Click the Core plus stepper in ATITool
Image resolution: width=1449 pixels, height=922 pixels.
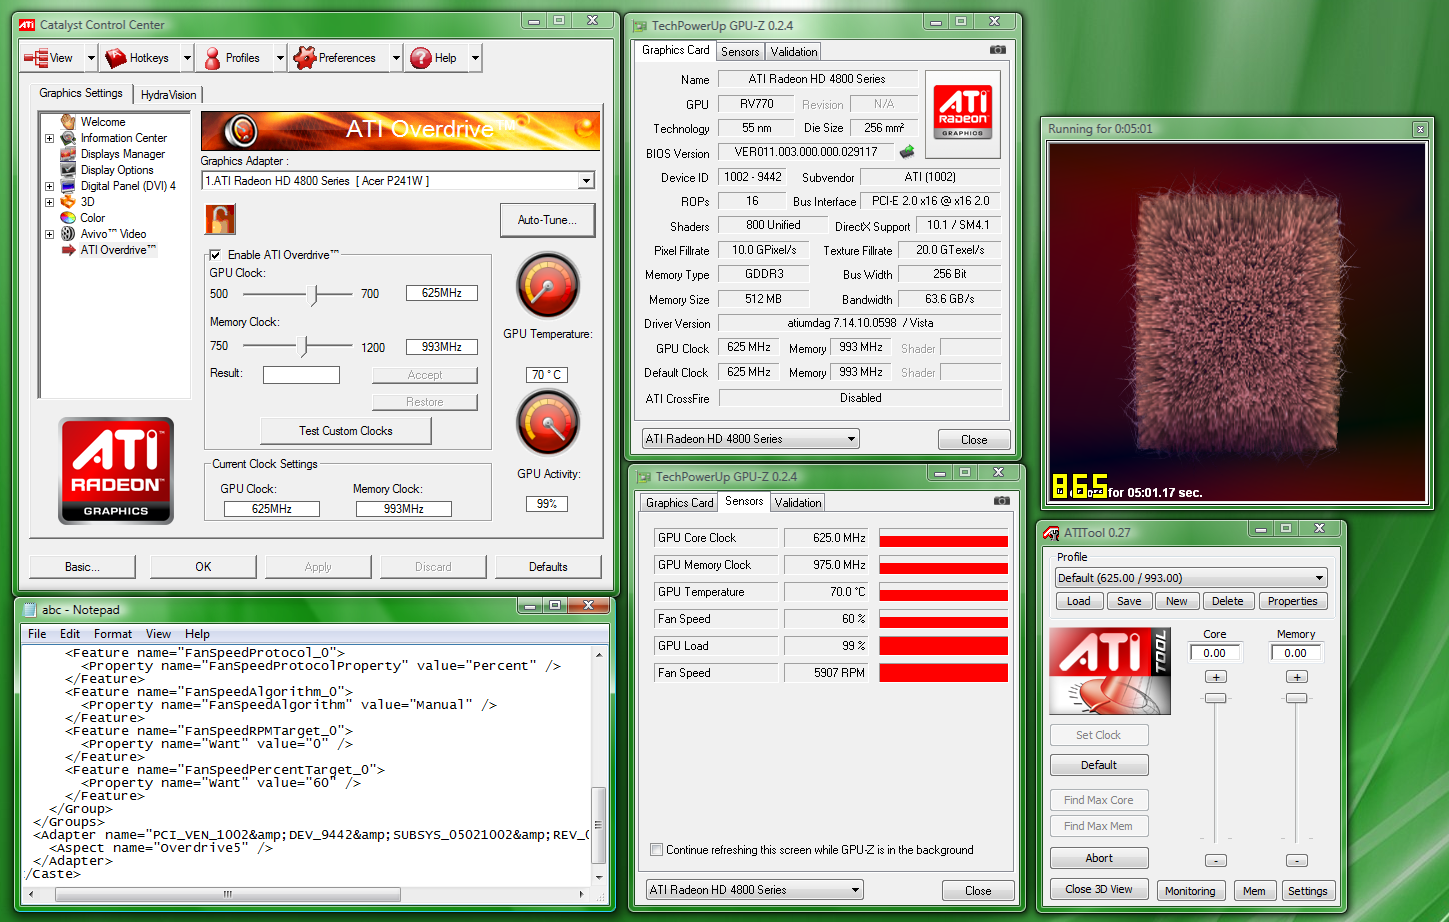click(1216, 677)
